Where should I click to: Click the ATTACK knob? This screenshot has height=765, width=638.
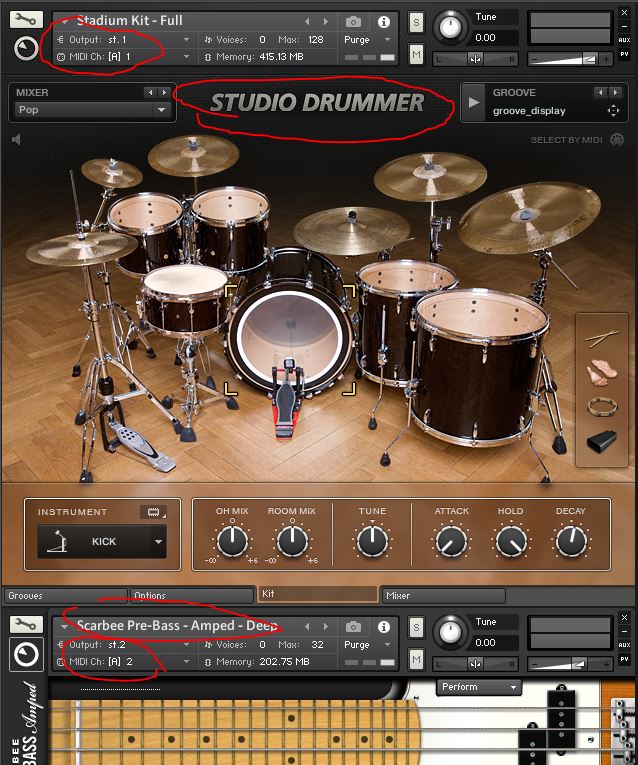pyautogui.click(x=451, y=541)
